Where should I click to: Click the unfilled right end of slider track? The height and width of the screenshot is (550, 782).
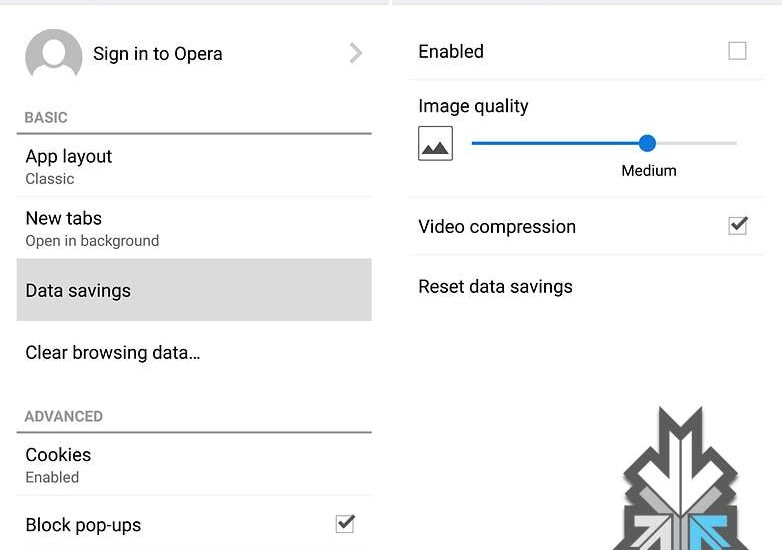[x=710, y=143]
